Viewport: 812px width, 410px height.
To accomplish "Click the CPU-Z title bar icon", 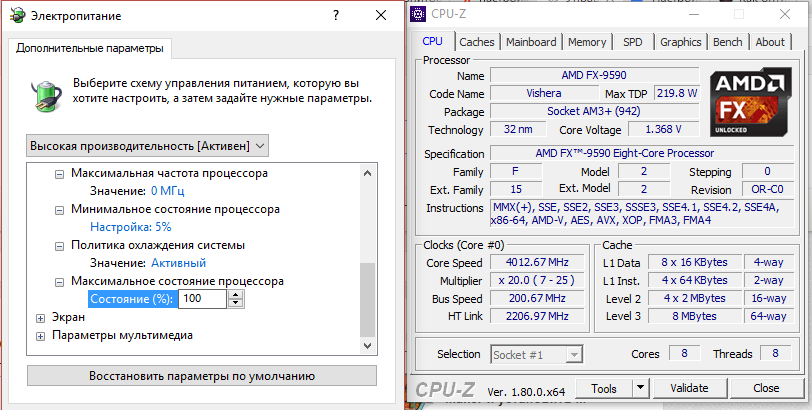I will pos(418,14).
